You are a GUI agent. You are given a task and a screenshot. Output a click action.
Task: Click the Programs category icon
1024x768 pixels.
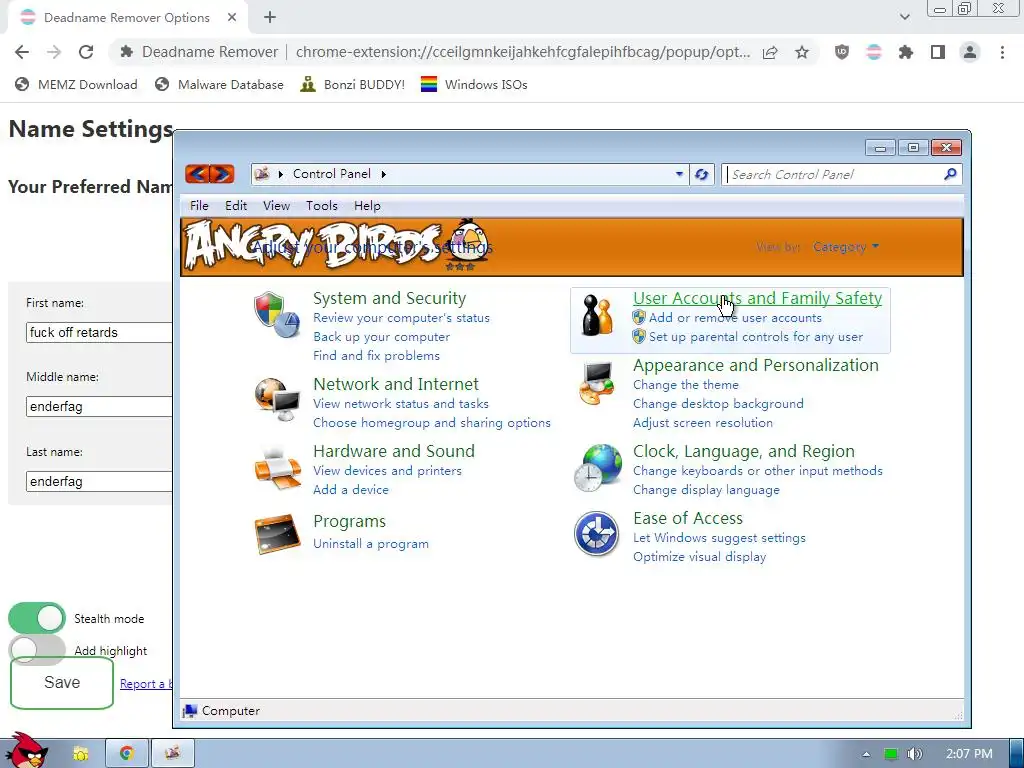[x=277, y=534]
